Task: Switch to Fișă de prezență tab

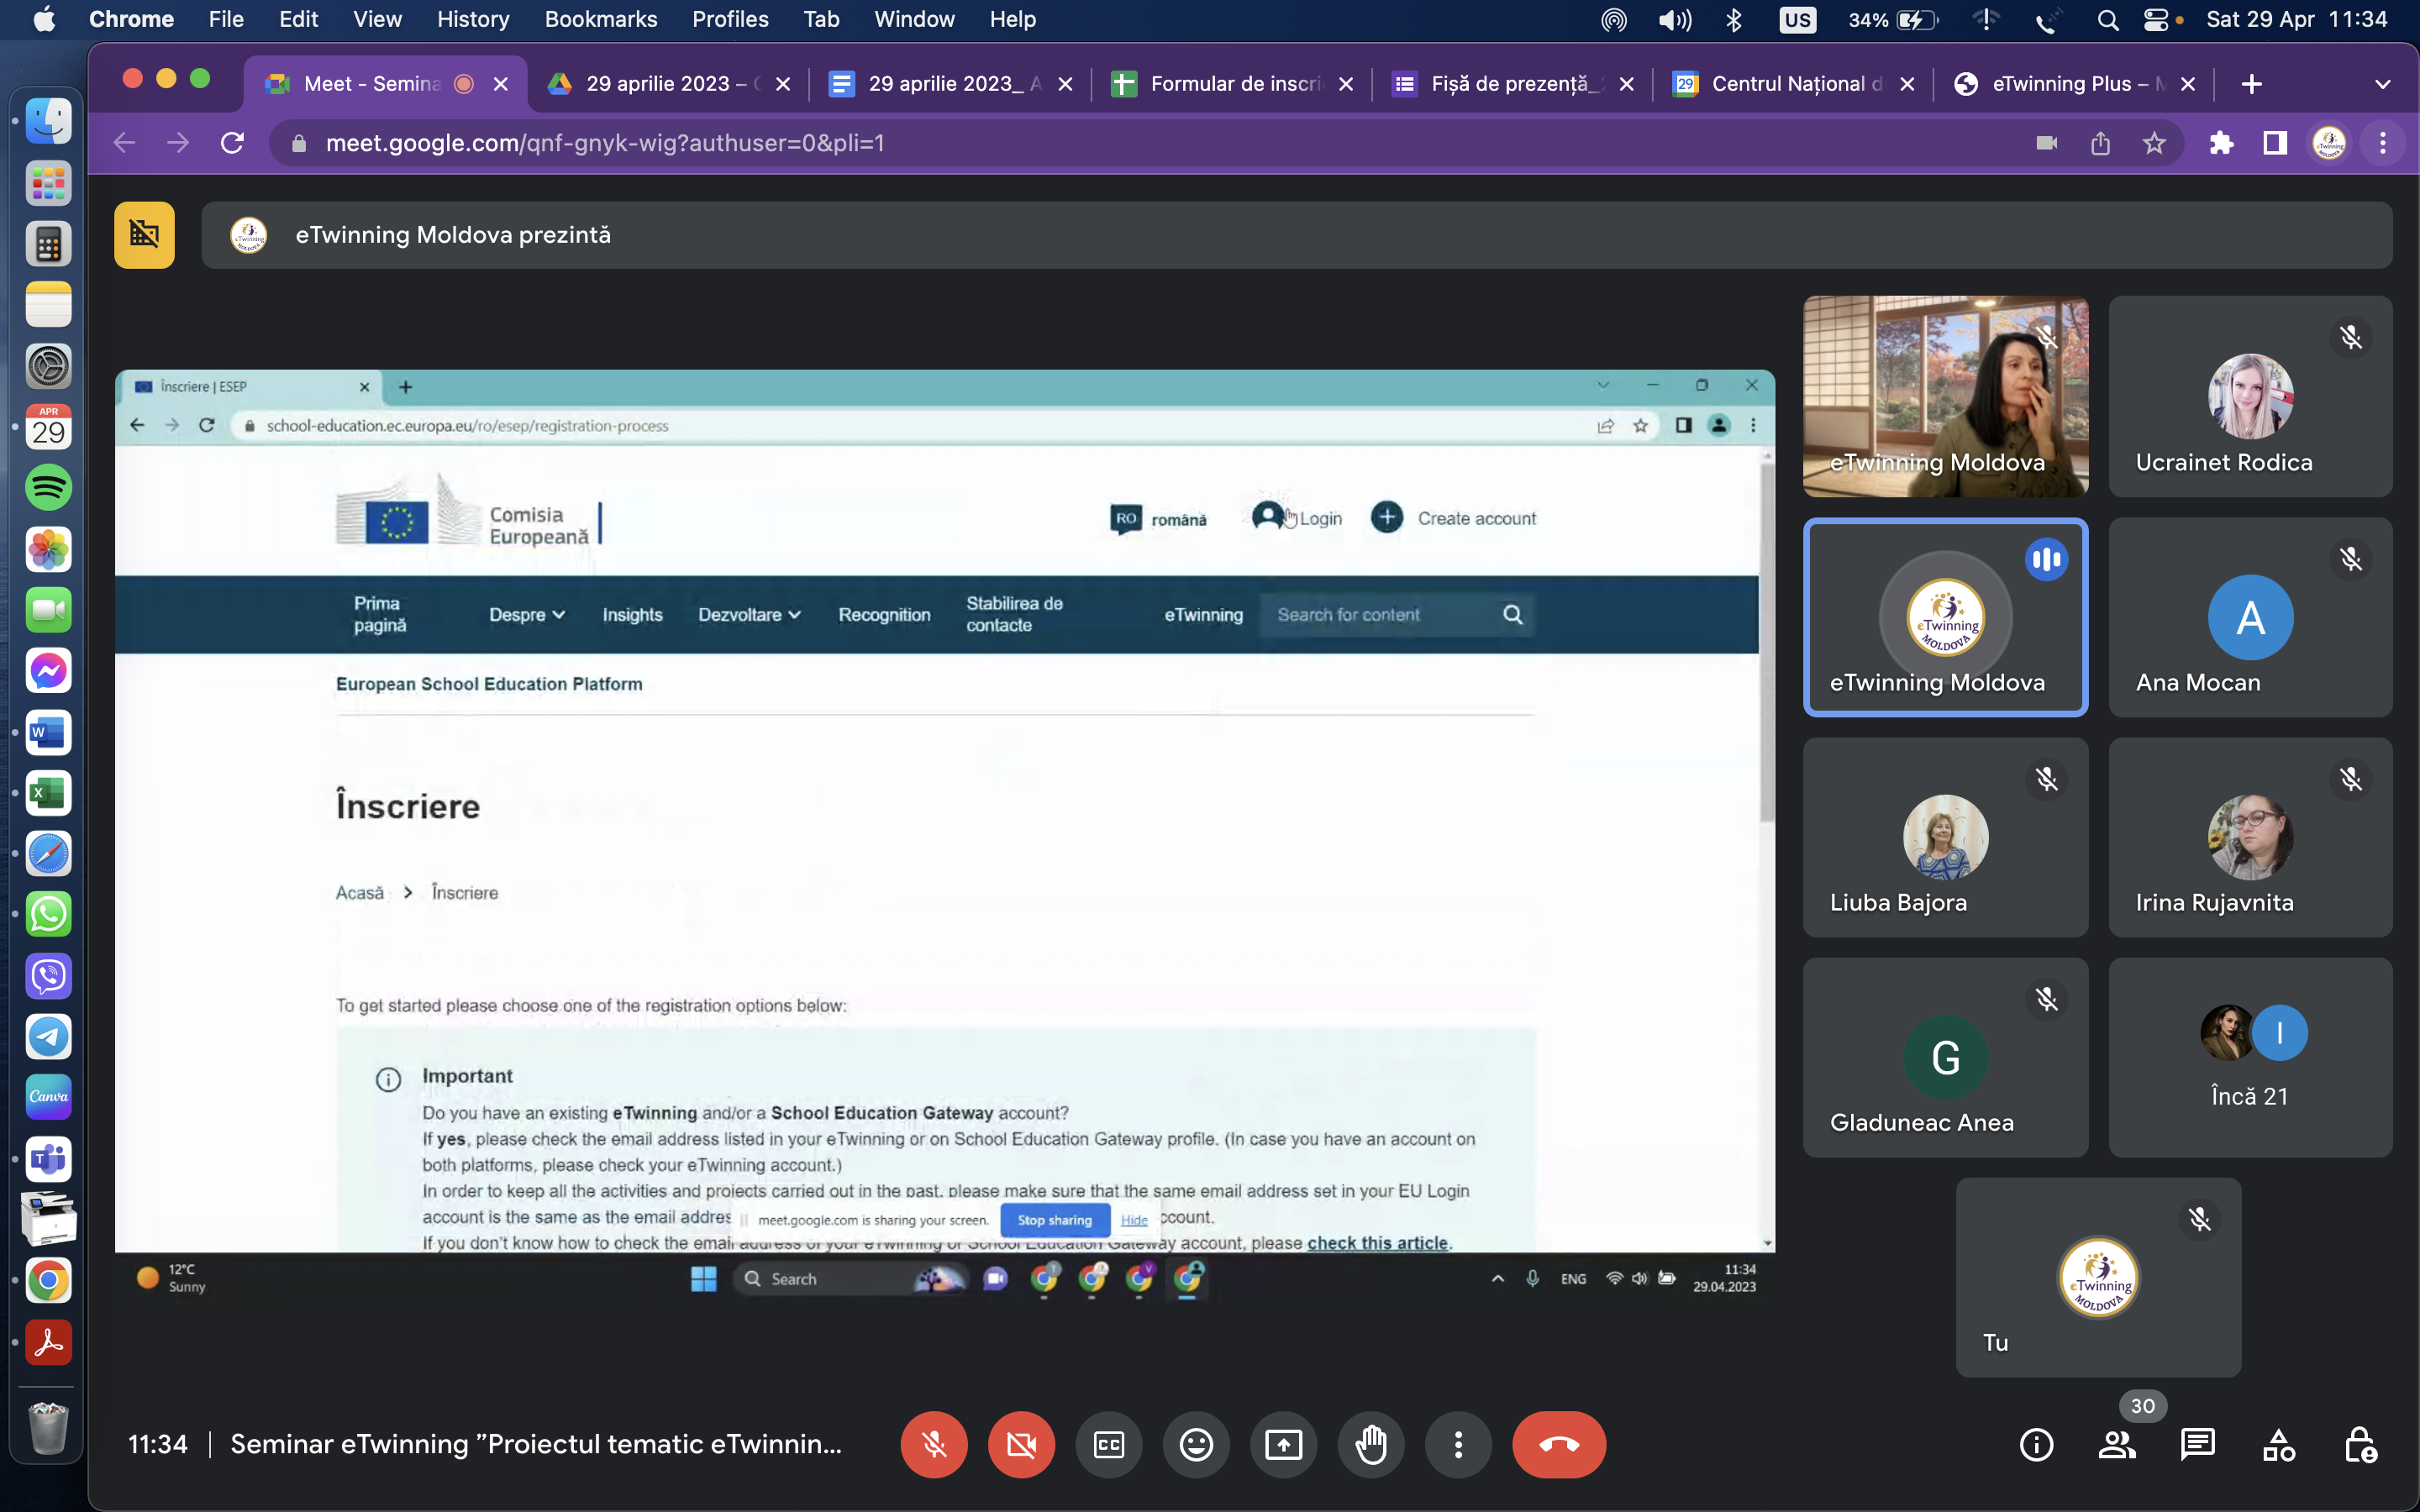Action: (x=1510, y=84)
